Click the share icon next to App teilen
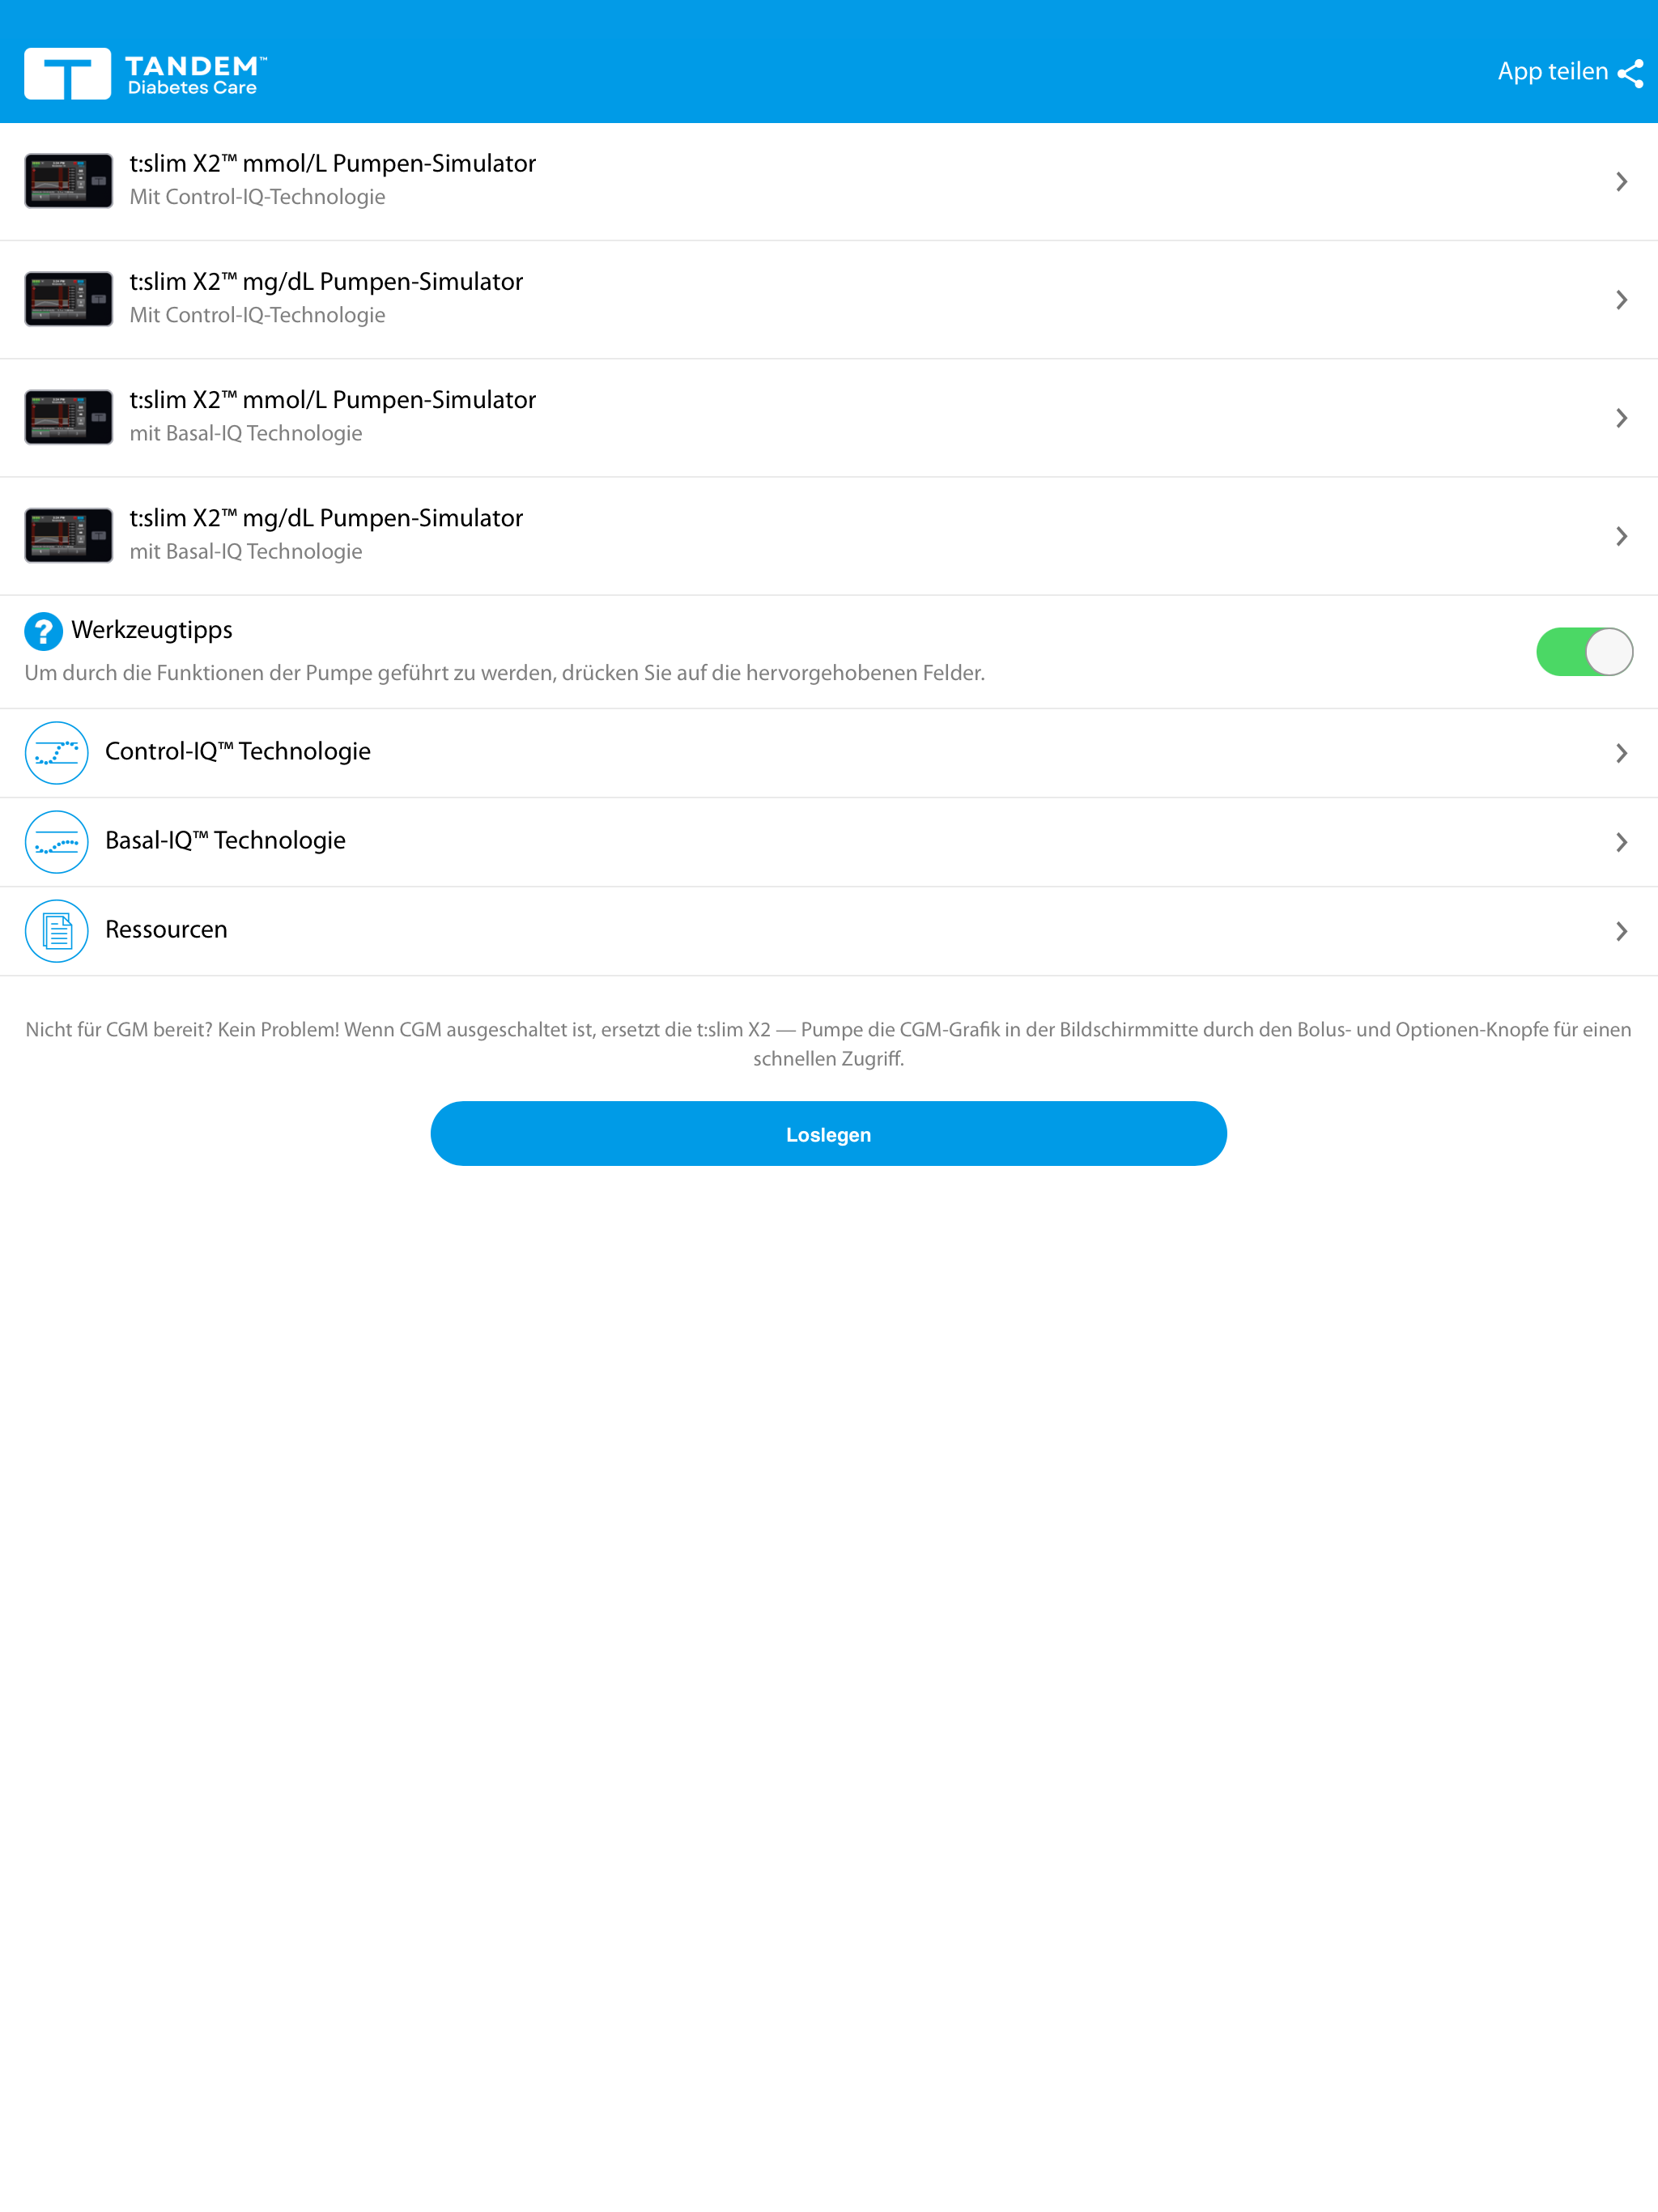 click(x=1630, y=74)
